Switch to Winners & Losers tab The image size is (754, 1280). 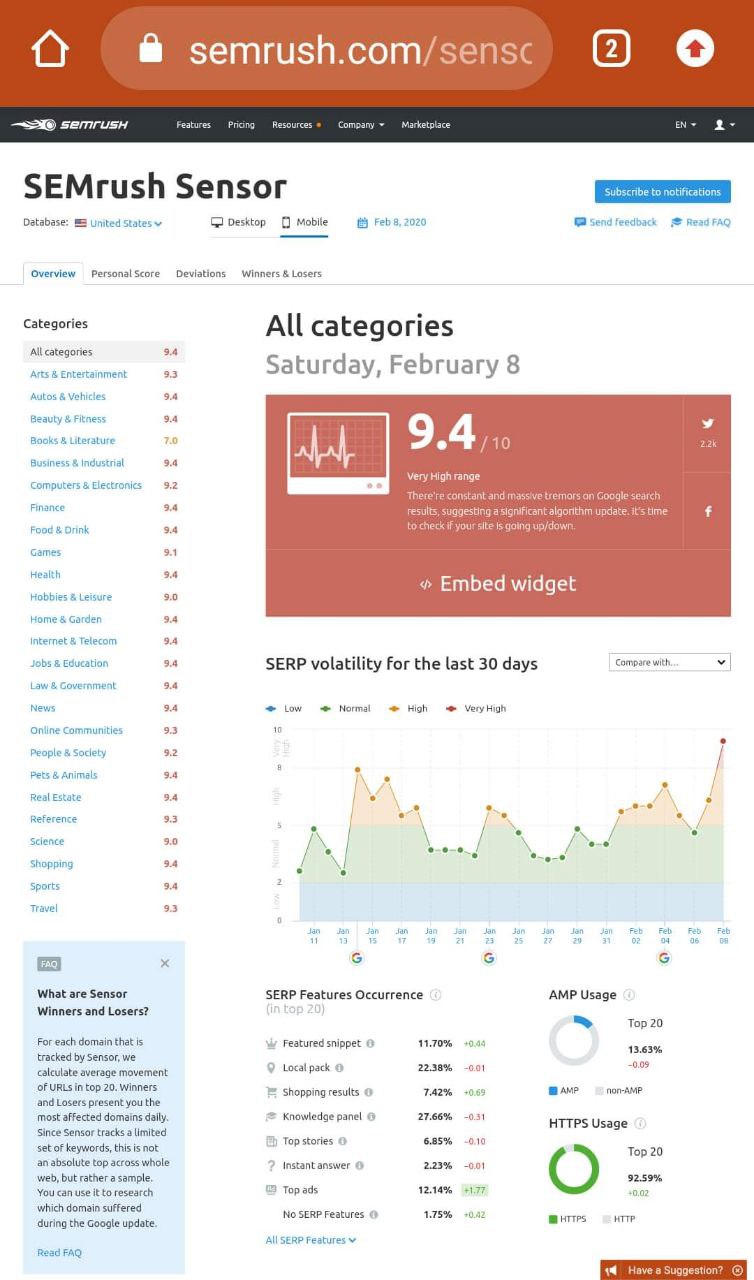(x=282, y=273)
